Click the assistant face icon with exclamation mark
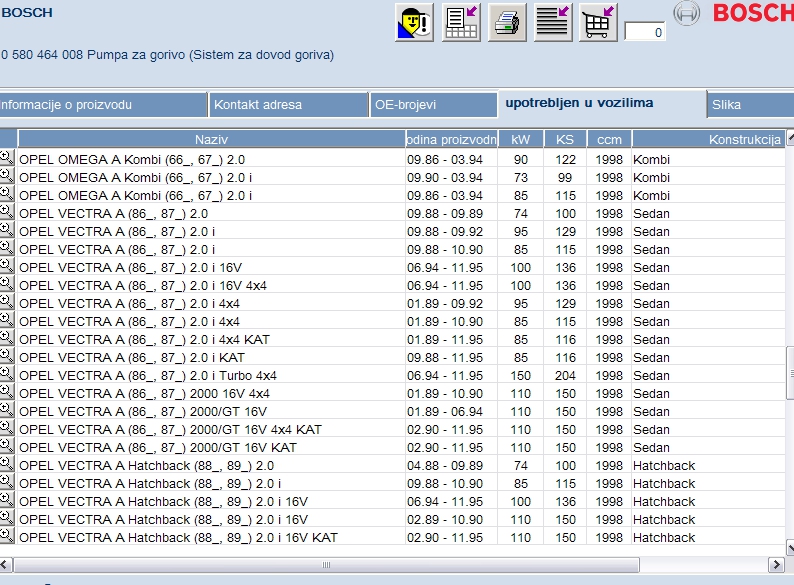 [414, 23]
